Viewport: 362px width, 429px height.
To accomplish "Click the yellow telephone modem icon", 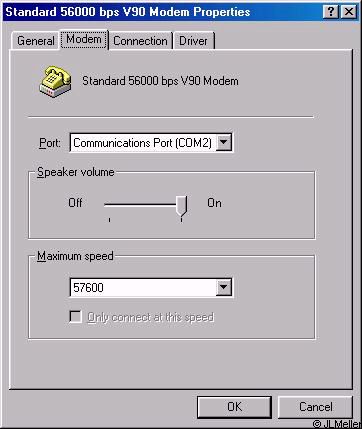I will tap(55, 81).
